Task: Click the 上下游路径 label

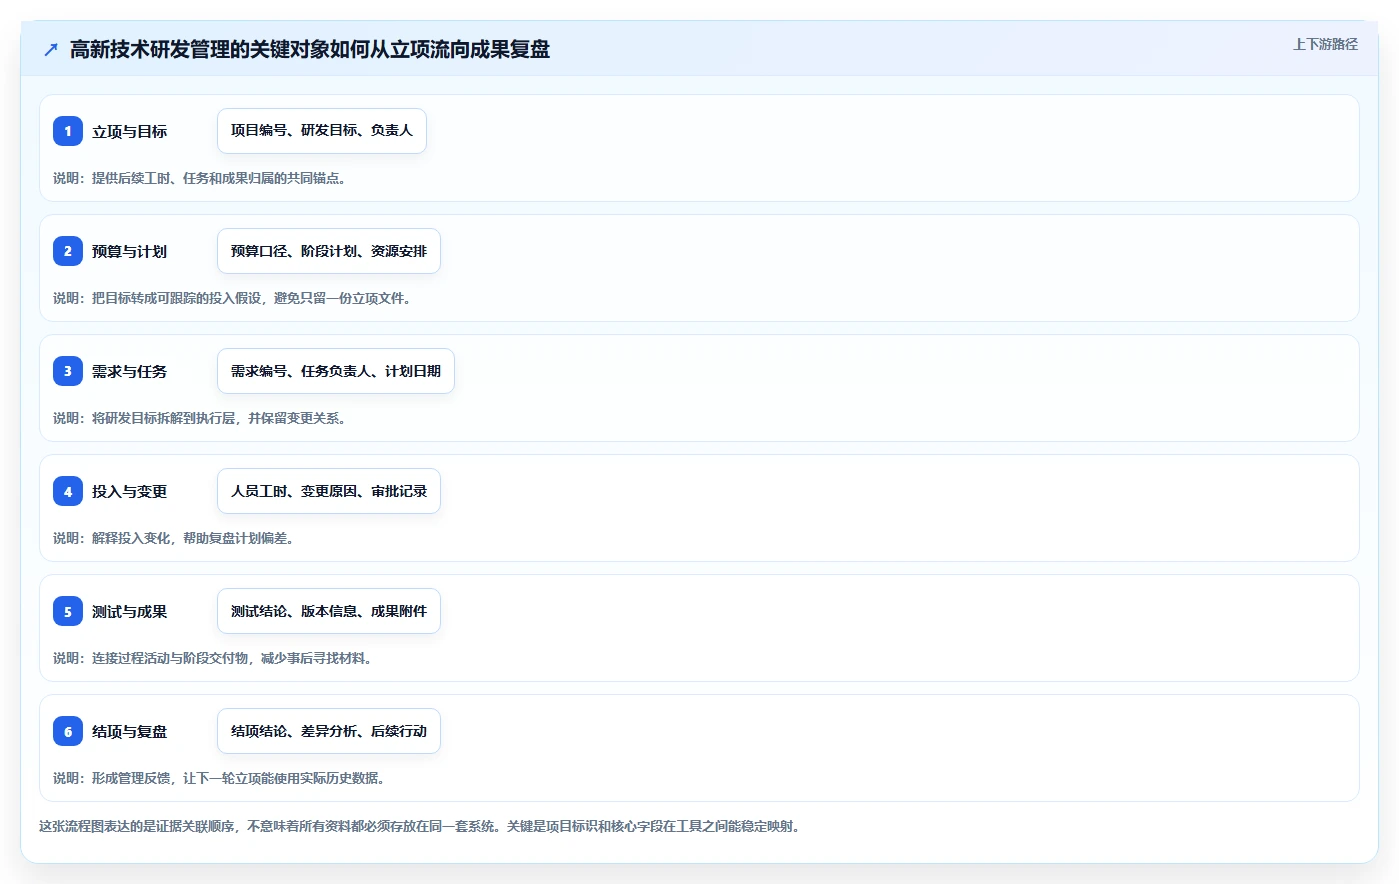Action: [1325, 44]
